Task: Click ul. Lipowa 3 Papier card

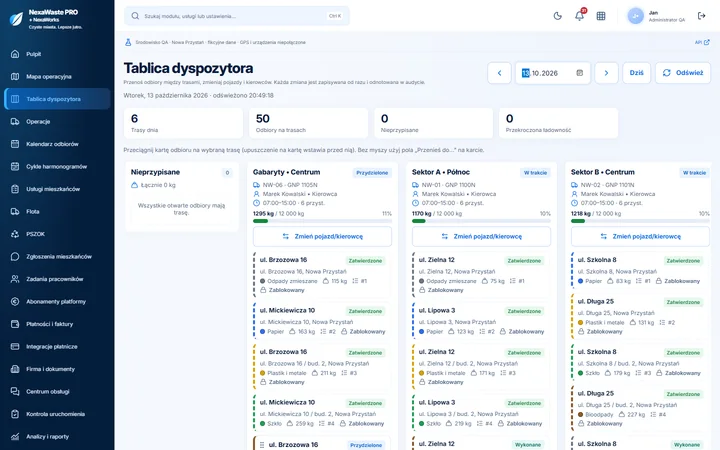Action: (x=481, y=321)
